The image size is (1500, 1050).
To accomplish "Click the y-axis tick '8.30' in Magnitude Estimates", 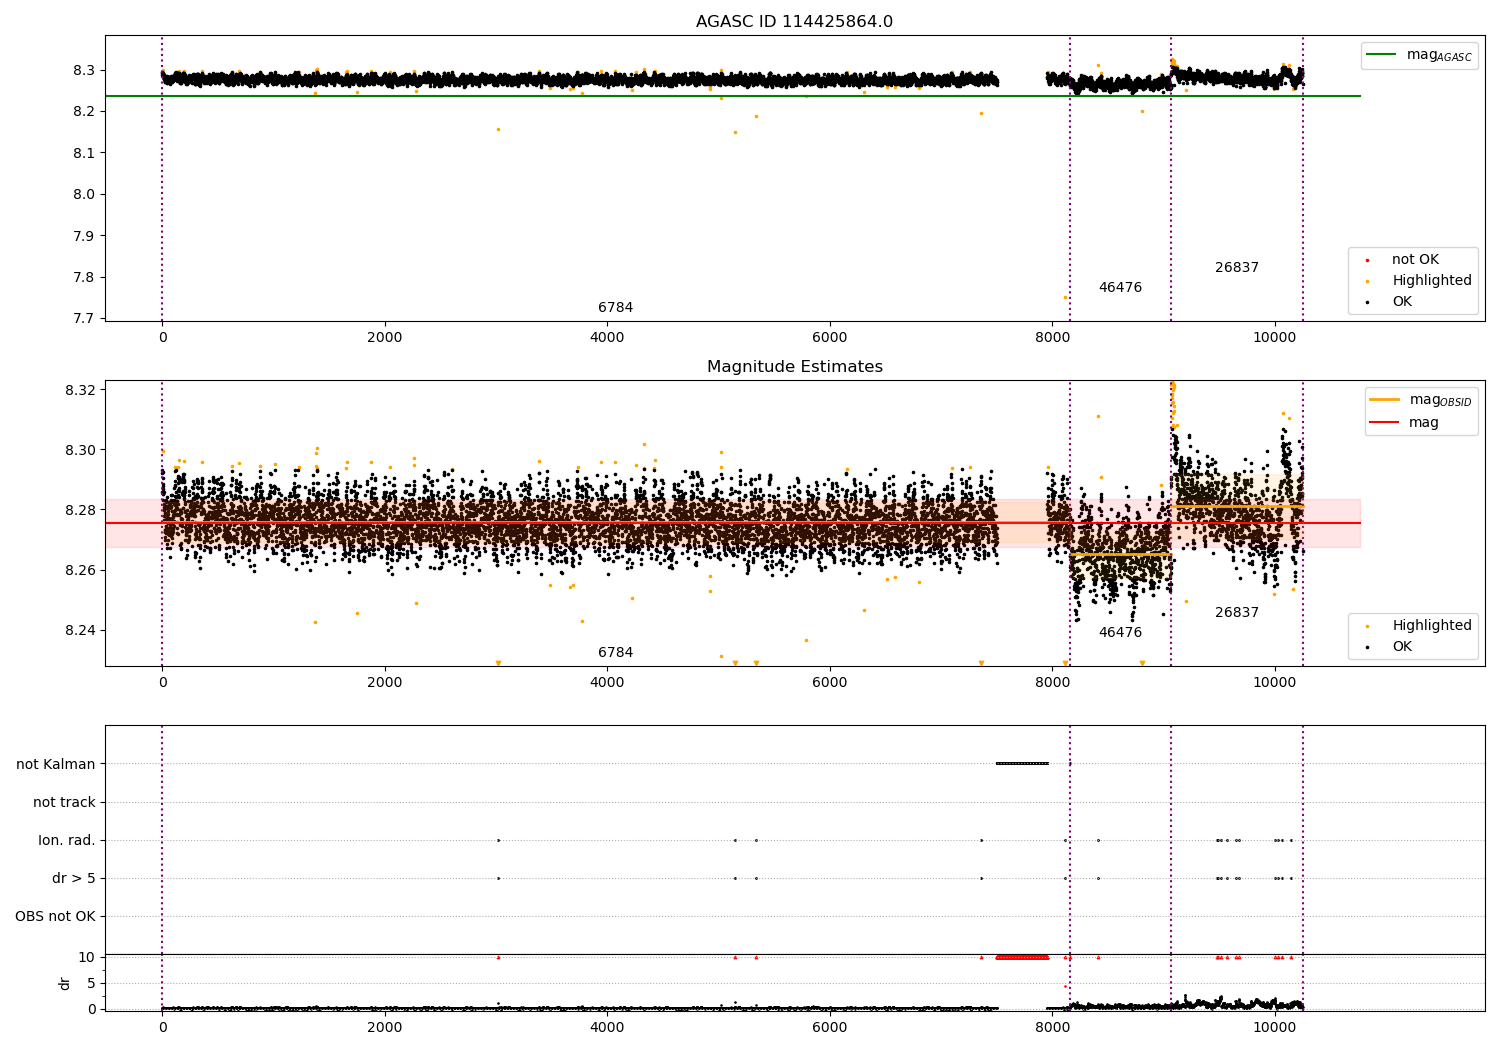I will coord(80,451).
